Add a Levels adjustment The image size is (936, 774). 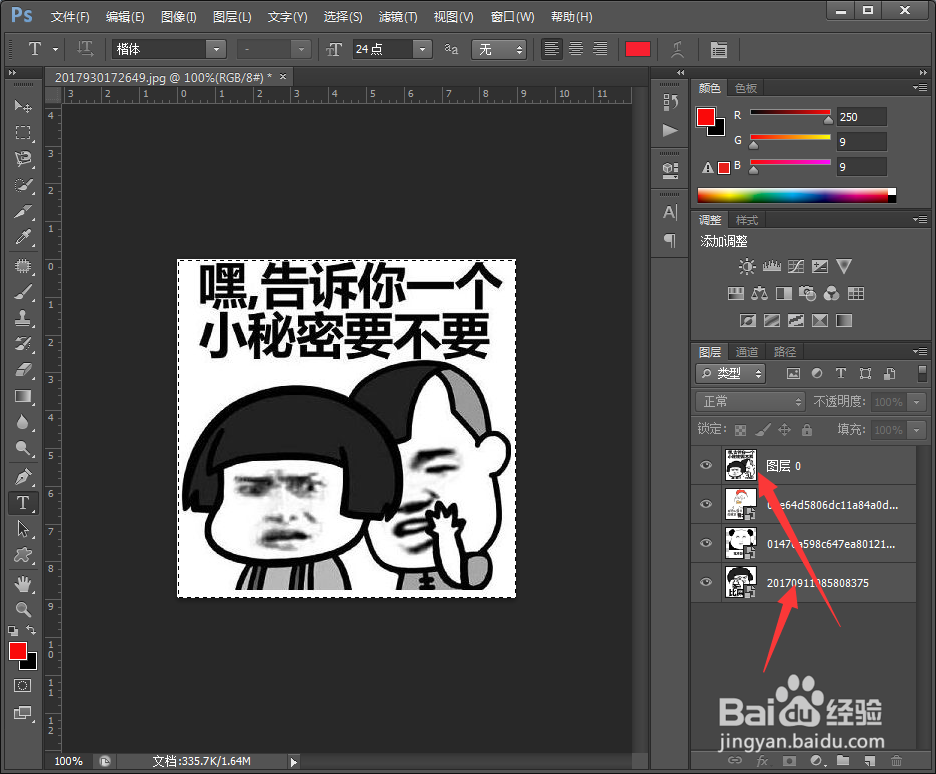click(x=771, y=266)
